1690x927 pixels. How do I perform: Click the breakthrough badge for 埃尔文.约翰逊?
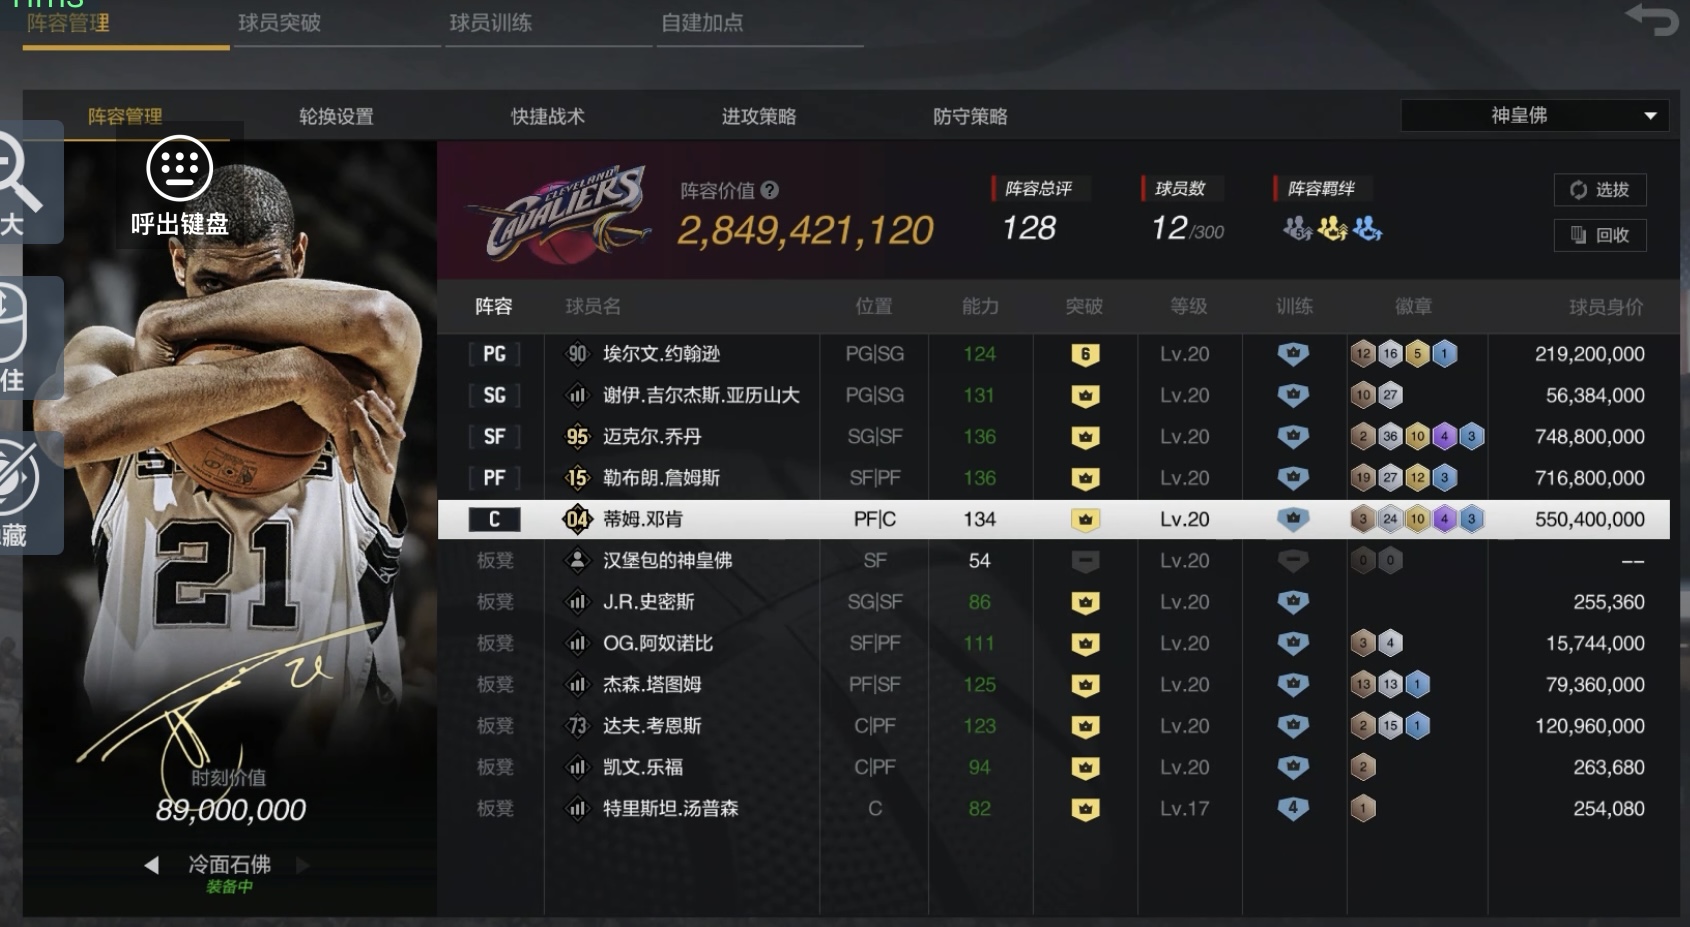pyautogui.click(x=1085, y=354)
